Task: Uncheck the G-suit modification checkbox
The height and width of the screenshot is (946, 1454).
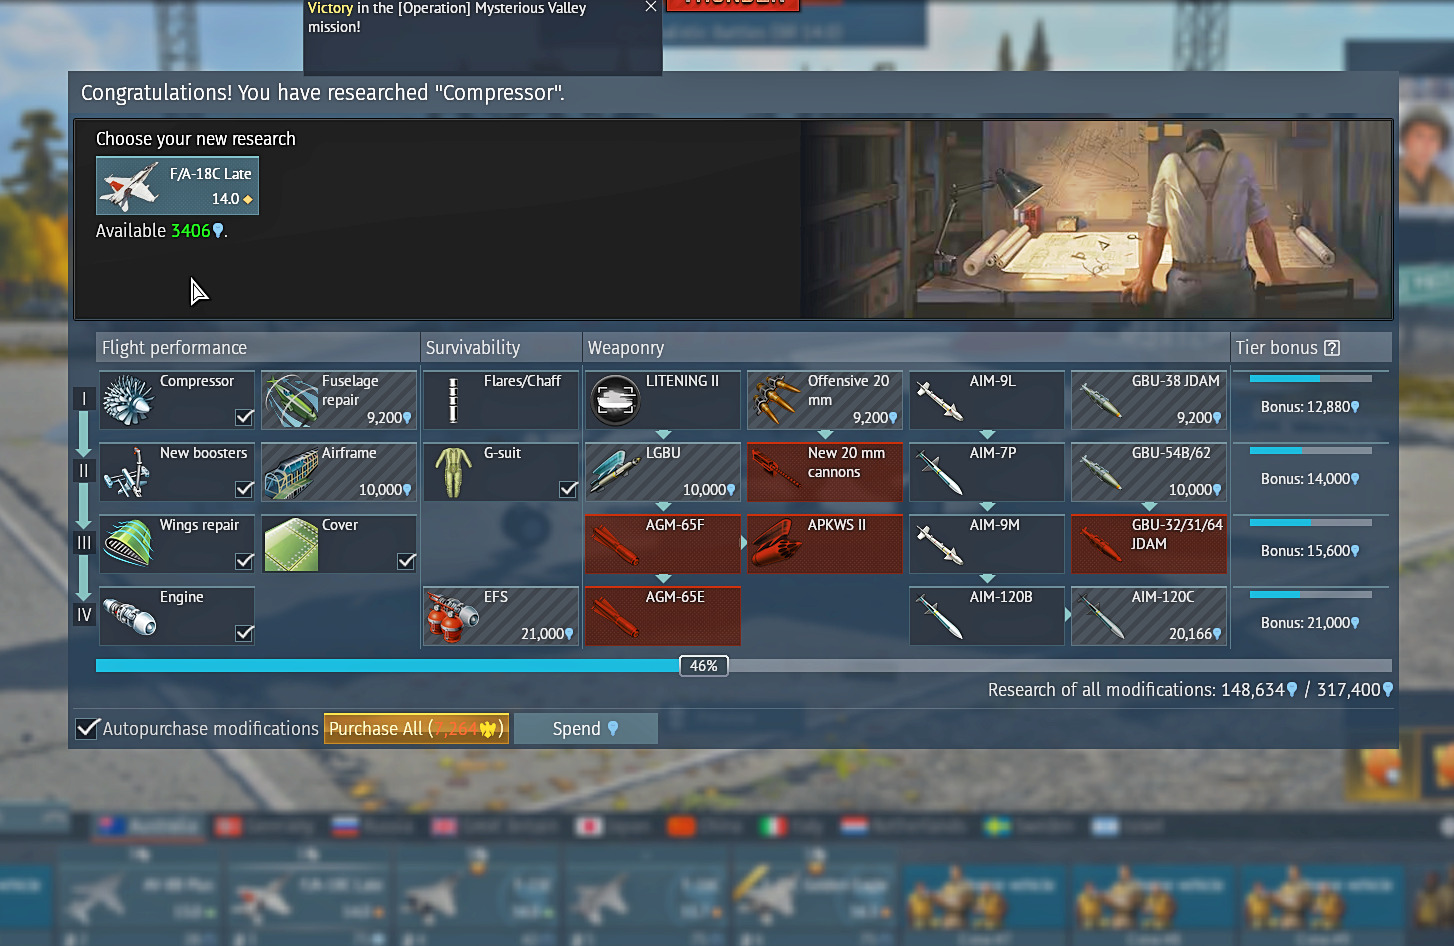Action: click(568, 489)
